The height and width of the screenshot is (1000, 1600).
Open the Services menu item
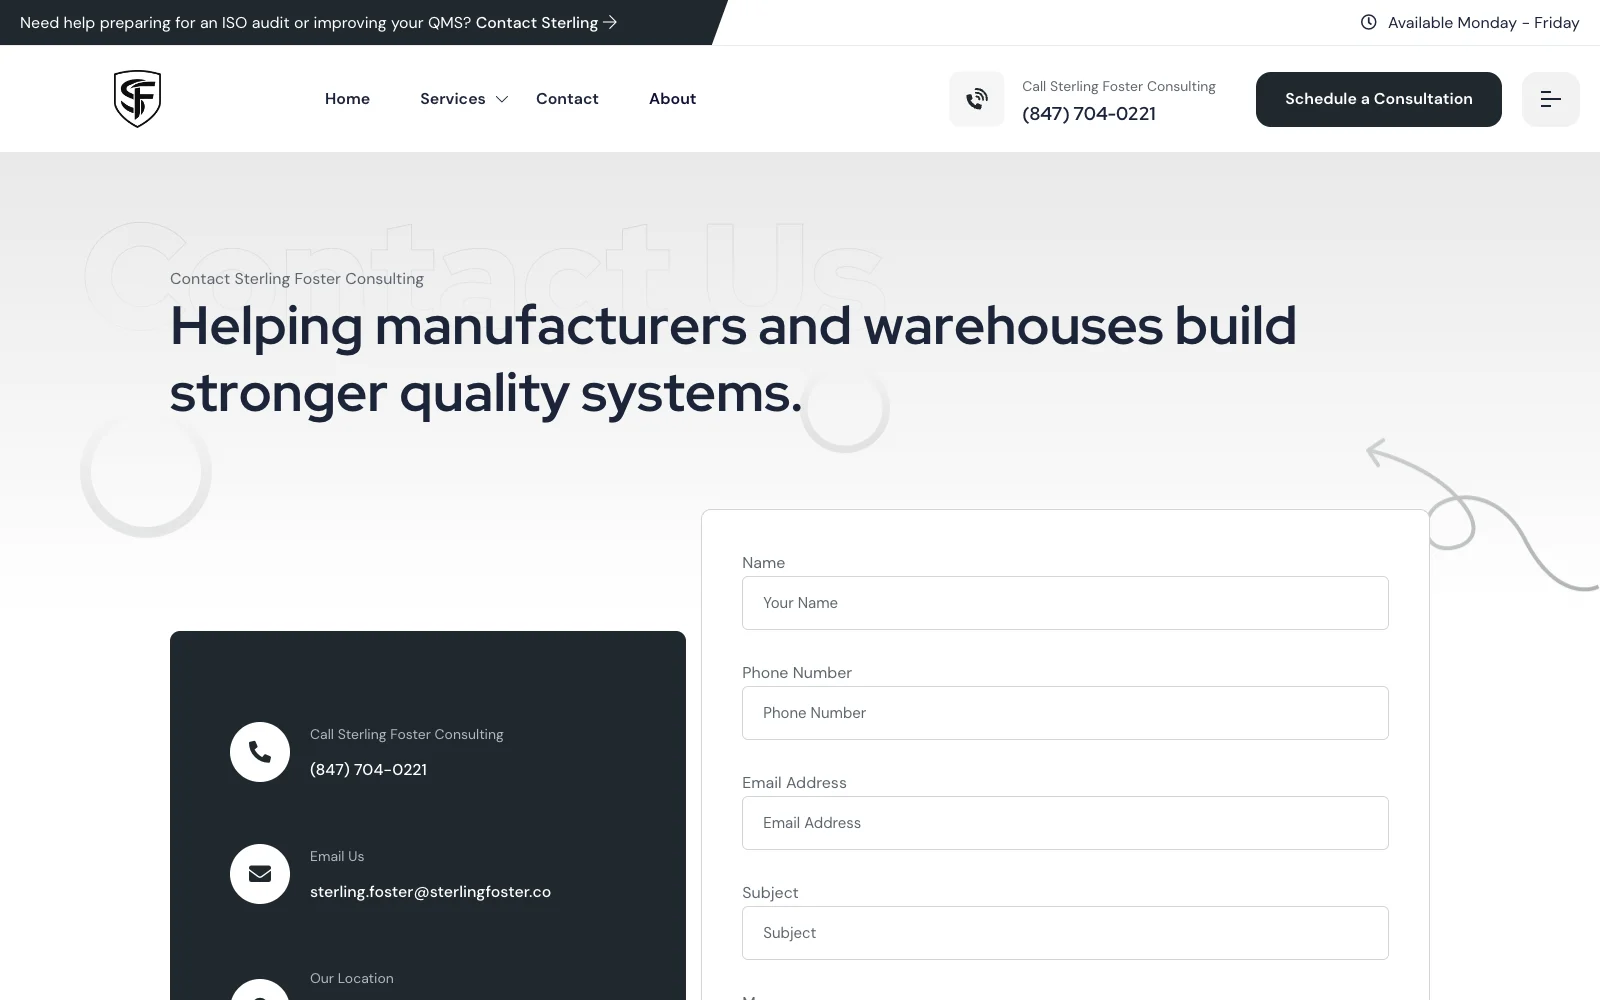point(452,99)
